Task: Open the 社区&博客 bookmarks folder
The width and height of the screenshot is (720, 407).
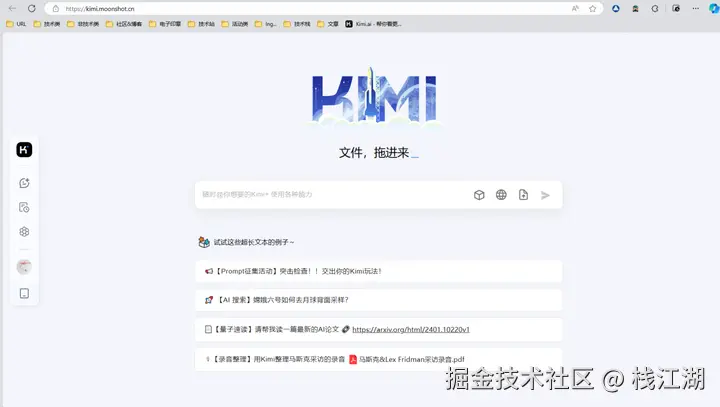Action: (124, 24)
